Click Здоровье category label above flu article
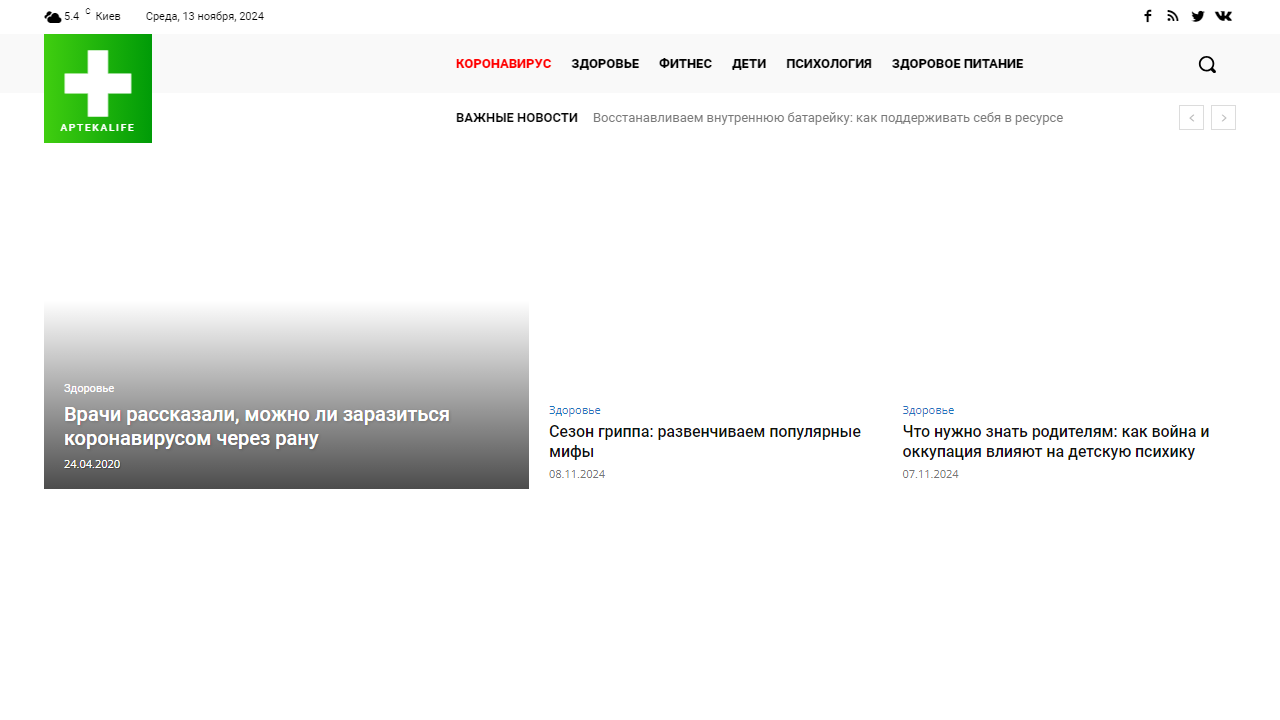Screen dimensions: 1280x720 tap(575, 410)
